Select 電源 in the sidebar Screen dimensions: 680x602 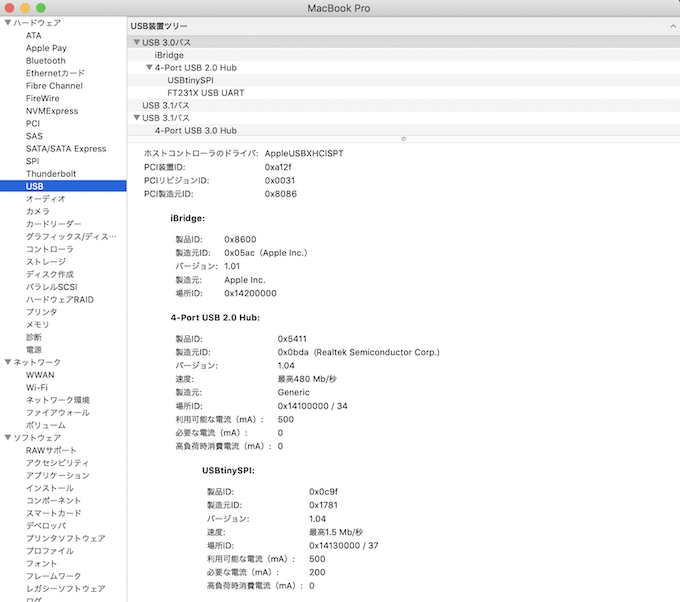tap(34, 350)
